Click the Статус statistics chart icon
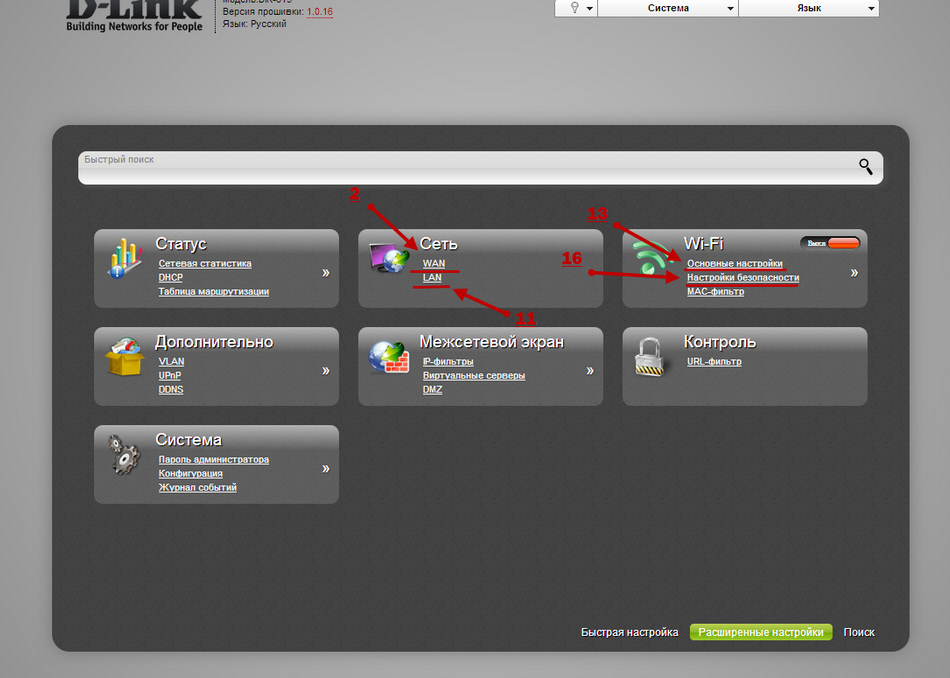 [125, 258]
